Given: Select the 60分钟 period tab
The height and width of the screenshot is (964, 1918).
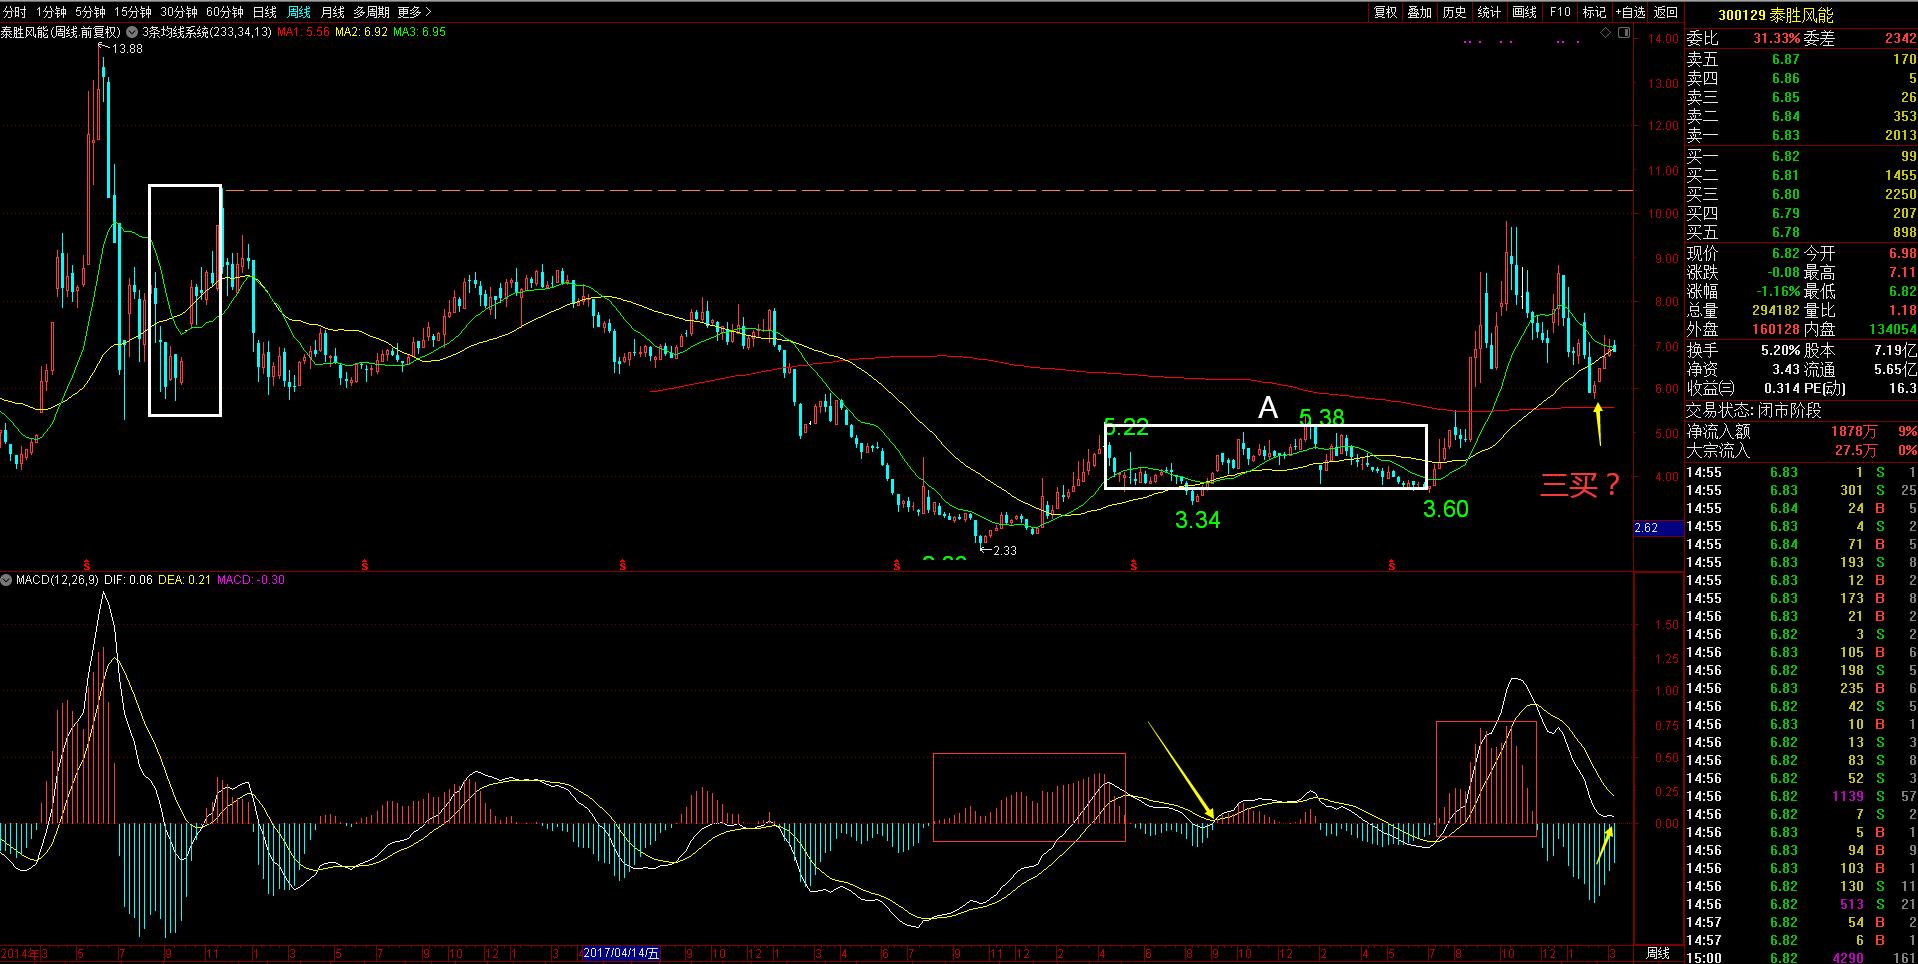Looking at the screenshot, I should [x=224, y=12].
